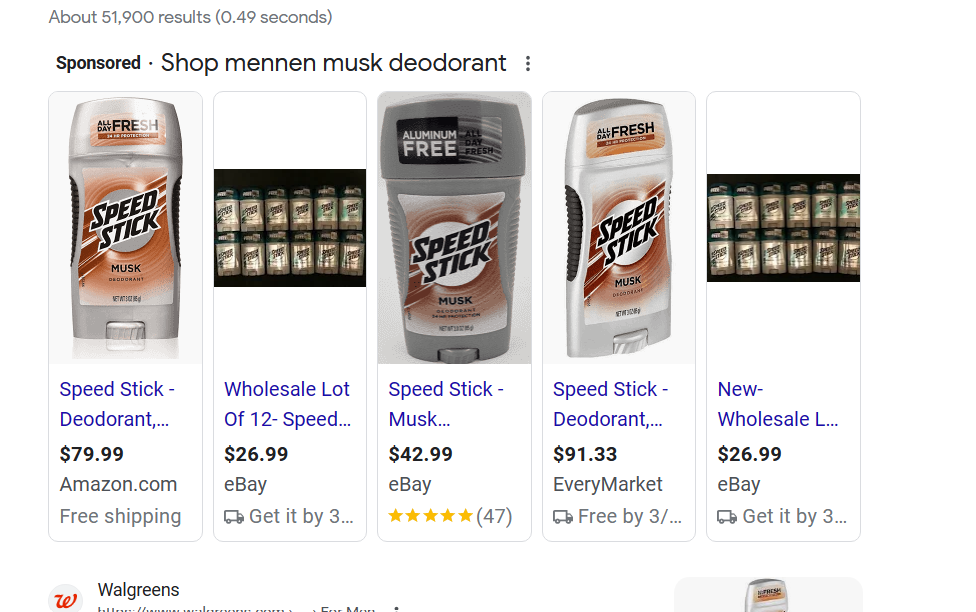Open the $91.33 Speed Stick Deodorant title link
This screenshot has width=976, height=612.
(x=610, y=404)
